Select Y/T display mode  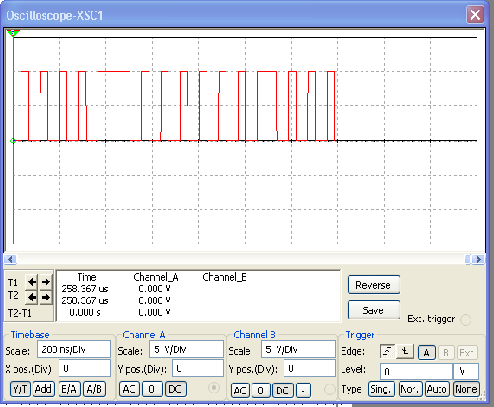pos(20,389)
